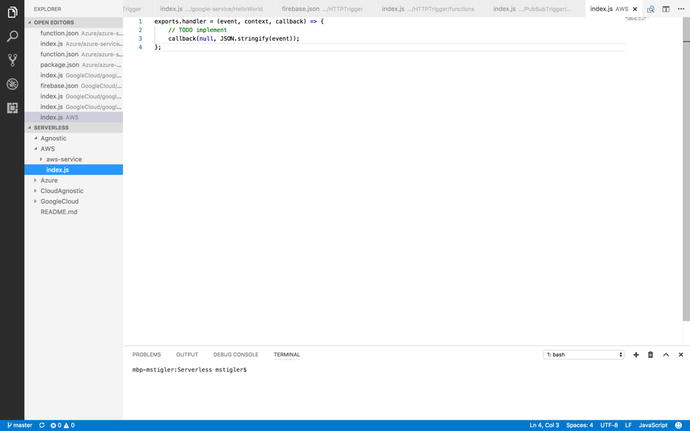Click the terminal prompt input line
Screen dimensions: 690x431
tap(189, 370)
